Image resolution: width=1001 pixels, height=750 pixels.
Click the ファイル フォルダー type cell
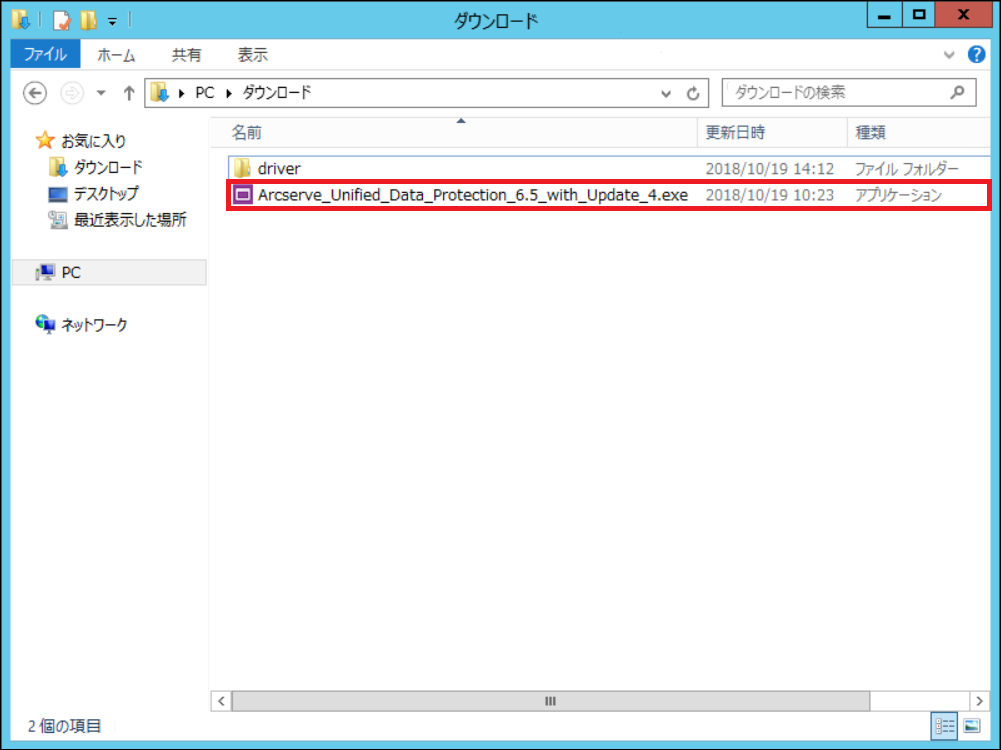(907, 169)
